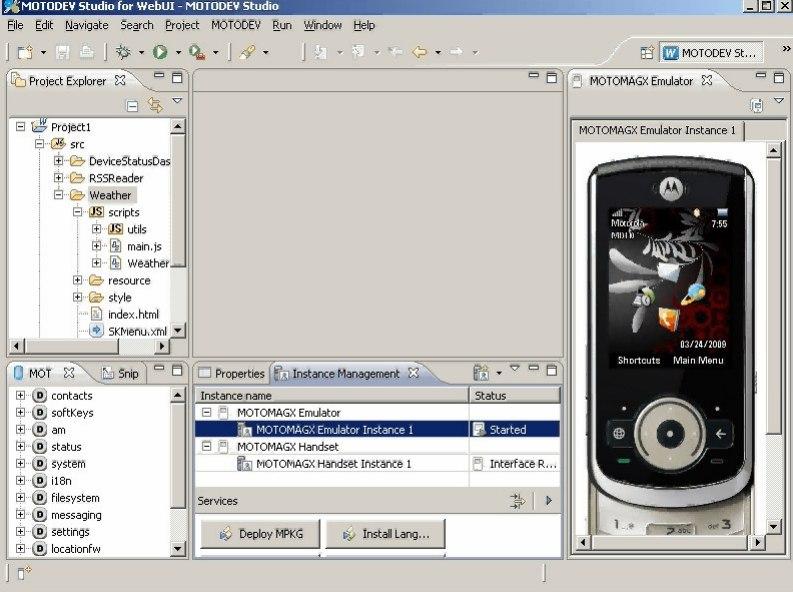Close the MOTOMAGX Emulator view tab
This screenshot has width=793, height=592.
[x=707, y=80]
